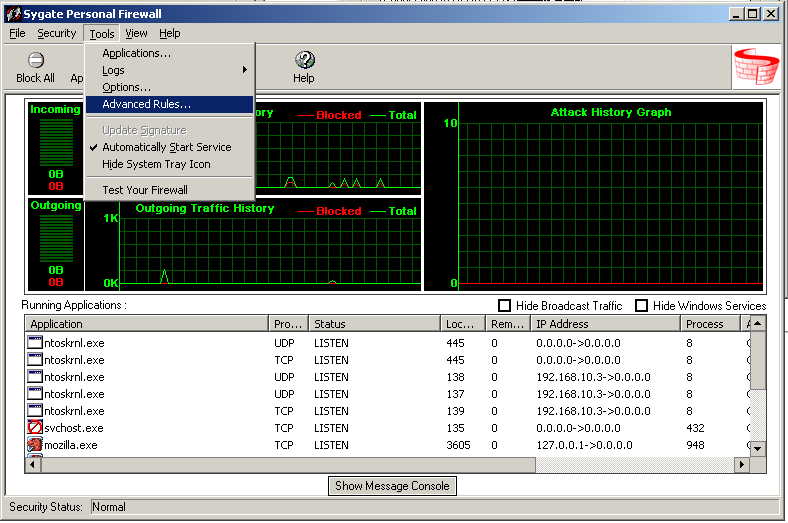Viewport: 788px width, 523px height.
Task: Click the last ntoskrnl.exe TCP 139 icon
Action: click(x=35, y=411)
